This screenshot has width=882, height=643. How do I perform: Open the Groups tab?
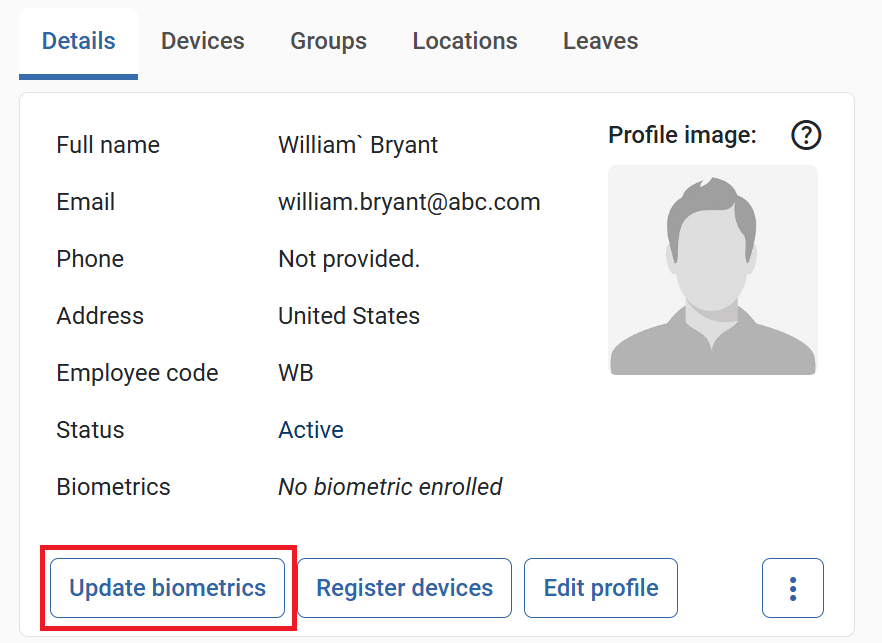click(328, 40)
